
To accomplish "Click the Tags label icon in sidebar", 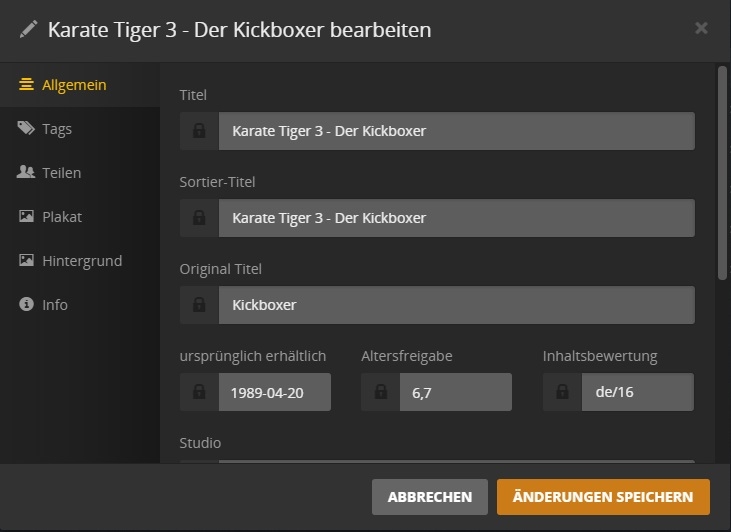I will [26, 128].
